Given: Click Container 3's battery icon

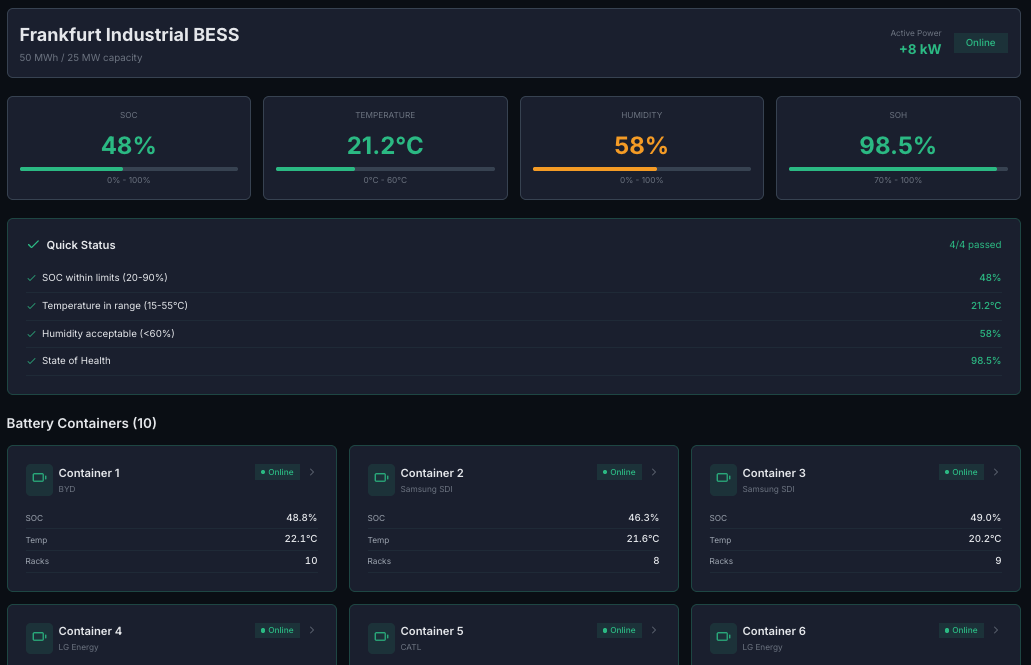Looking at the screenshot, I should [723, 479].
